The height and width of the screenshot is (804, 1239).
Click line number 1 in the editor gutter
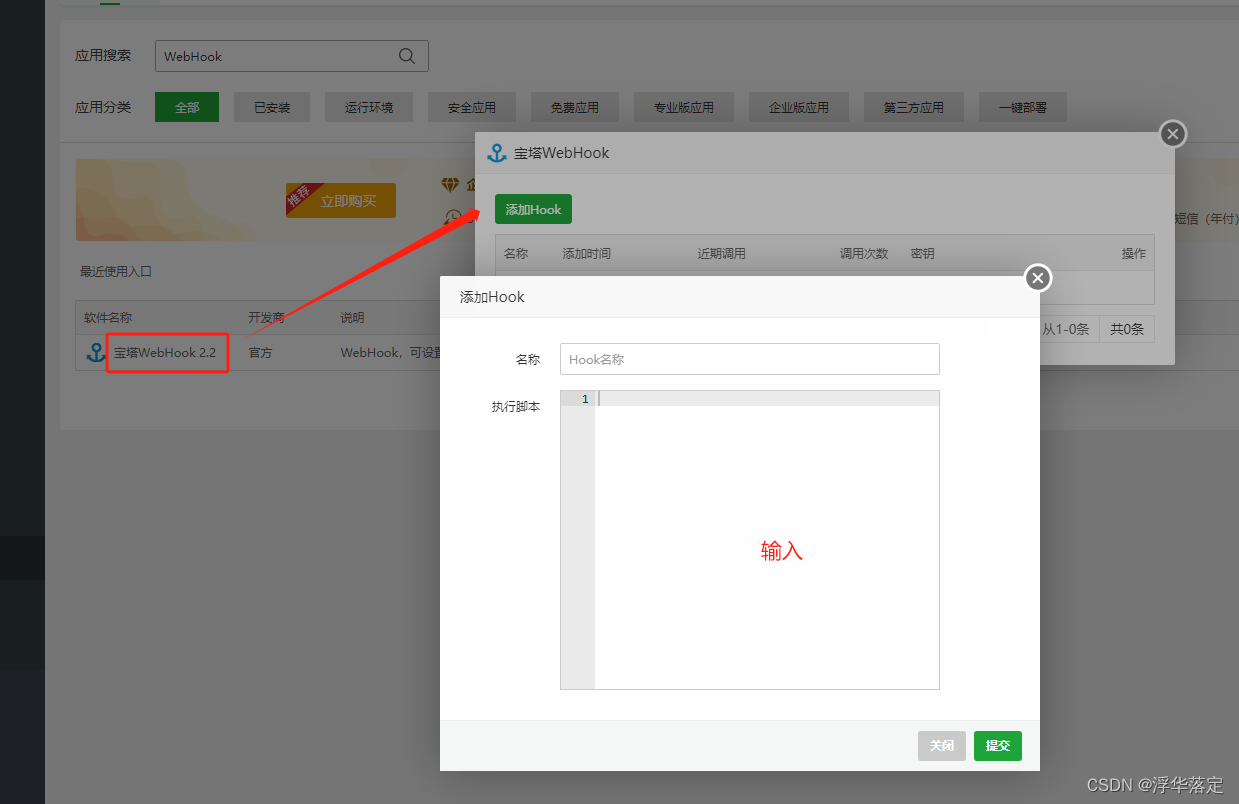point(585,399)
